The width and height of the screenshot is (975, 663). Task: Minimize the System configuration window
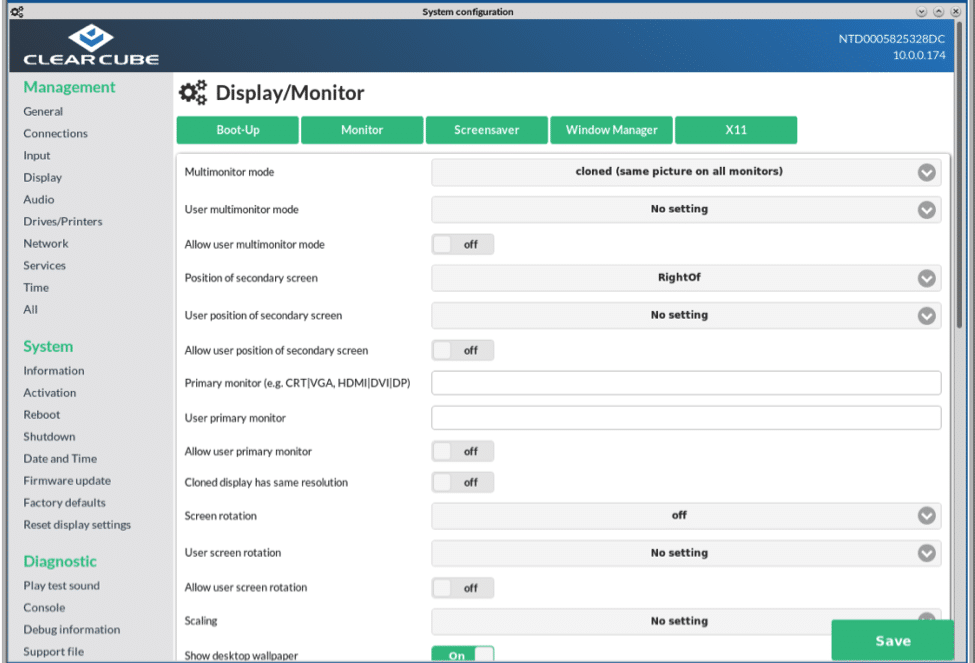point(922,11)
